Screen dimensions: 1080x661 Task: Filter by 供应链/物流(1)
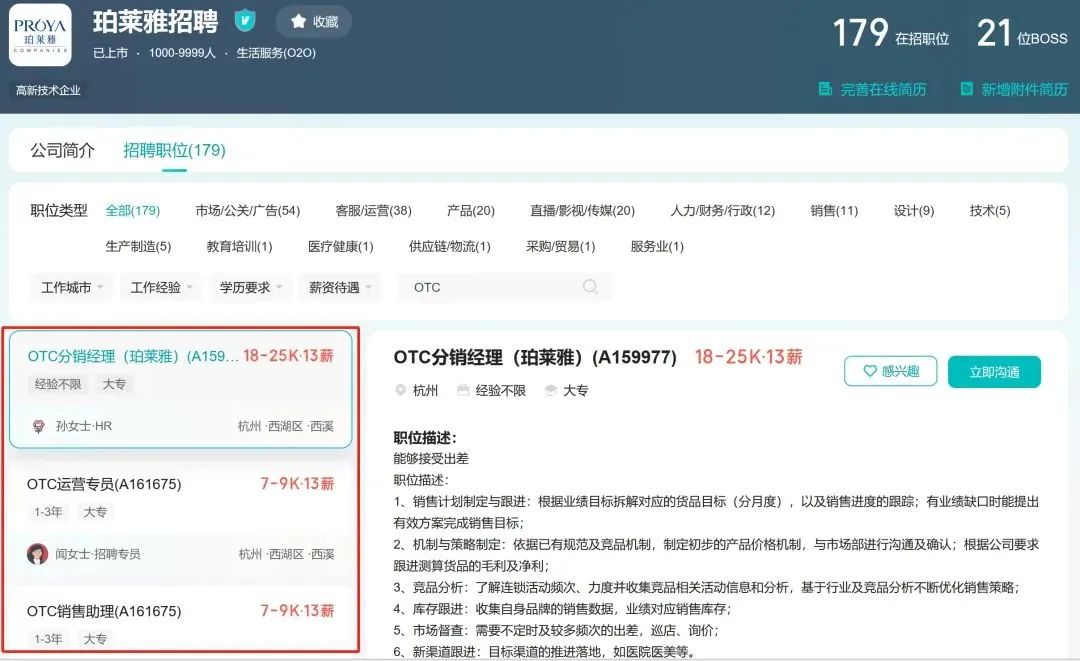(x=449, y=246)
